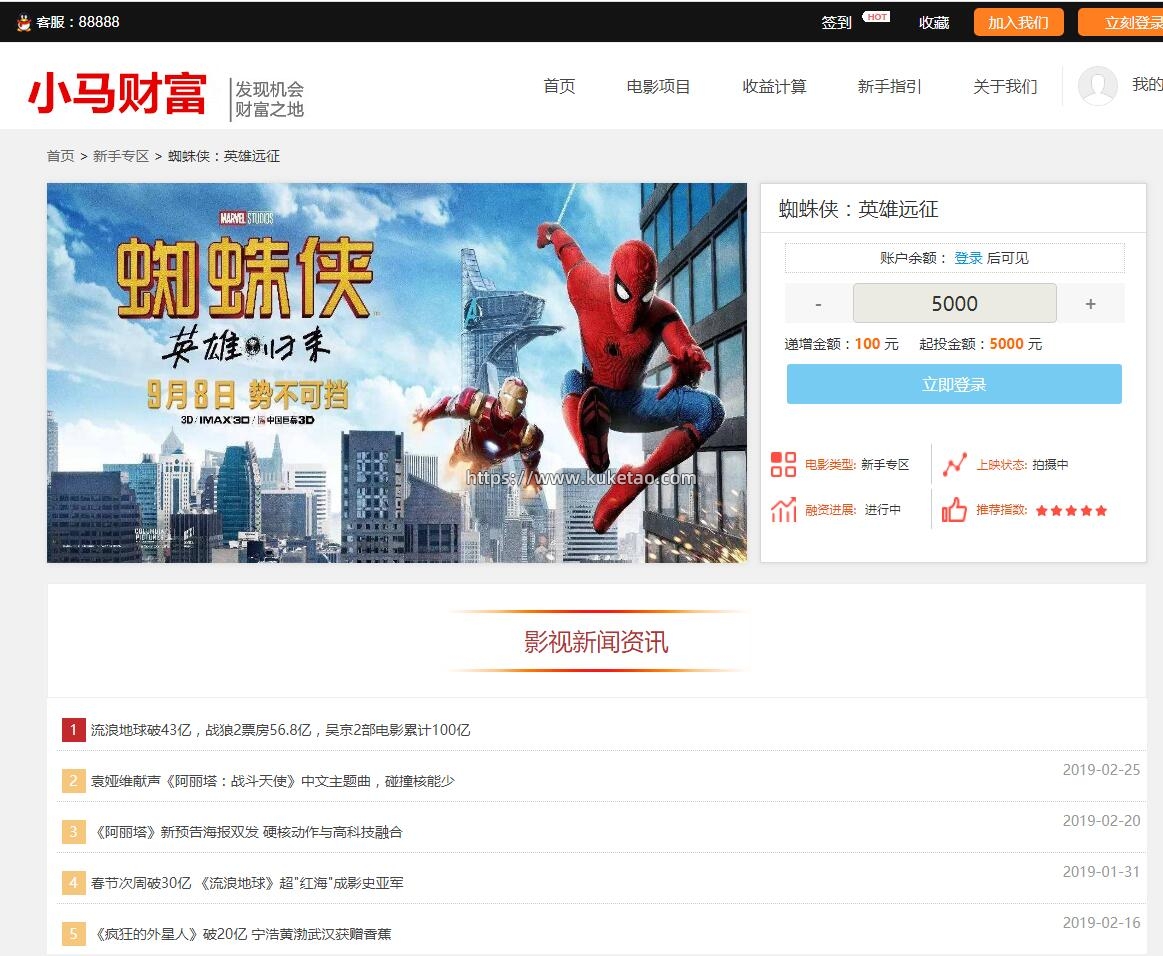Click the 发现机会 财富之地 slogan
The image size is (1163, 956).
click(x=269, y=99)
